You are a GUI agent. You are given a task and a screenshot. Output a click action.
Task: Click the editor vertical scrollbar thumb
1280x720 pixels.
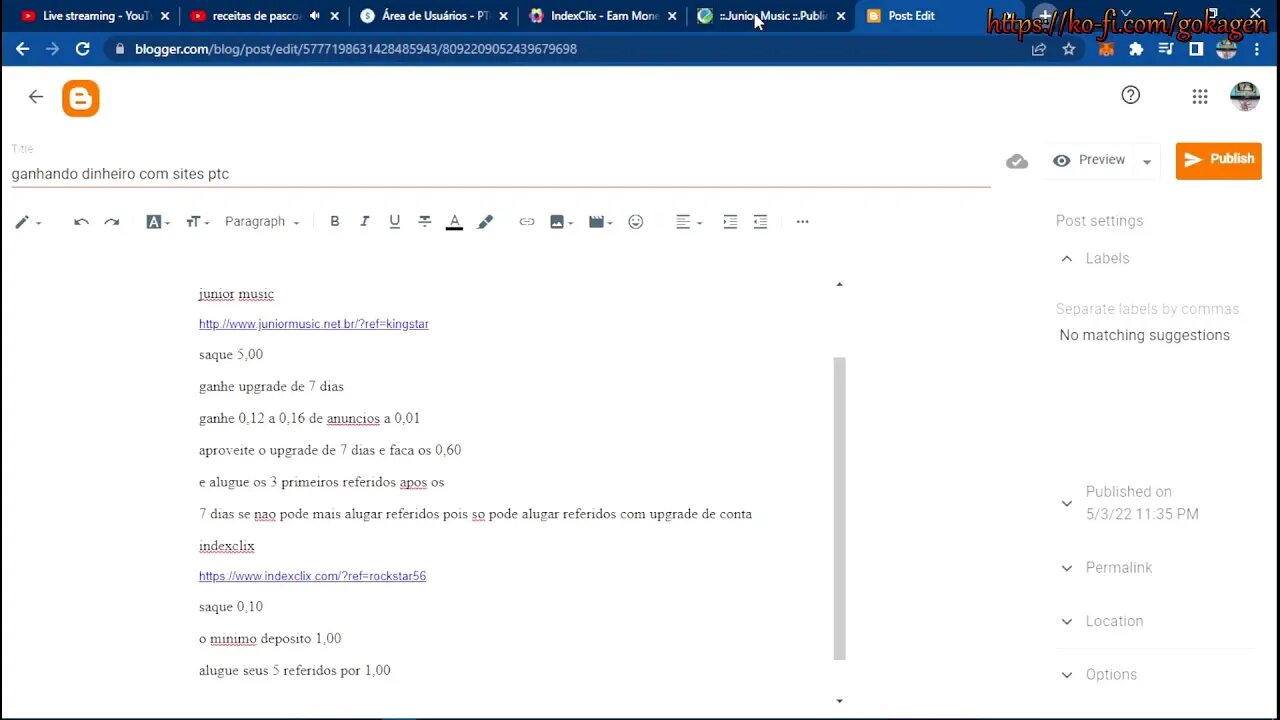point(840,508)
